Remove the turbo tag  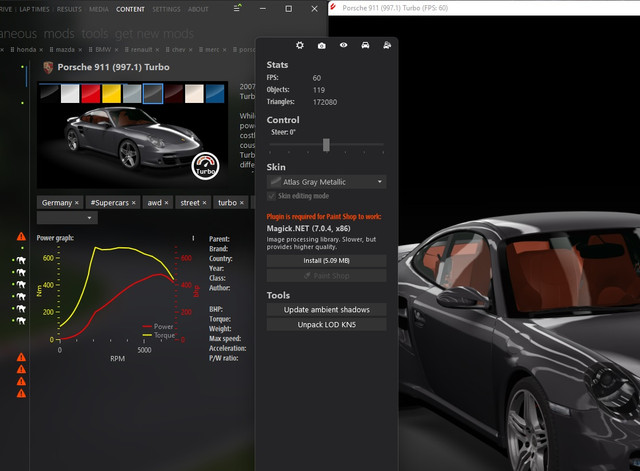(x=242, y=202)
